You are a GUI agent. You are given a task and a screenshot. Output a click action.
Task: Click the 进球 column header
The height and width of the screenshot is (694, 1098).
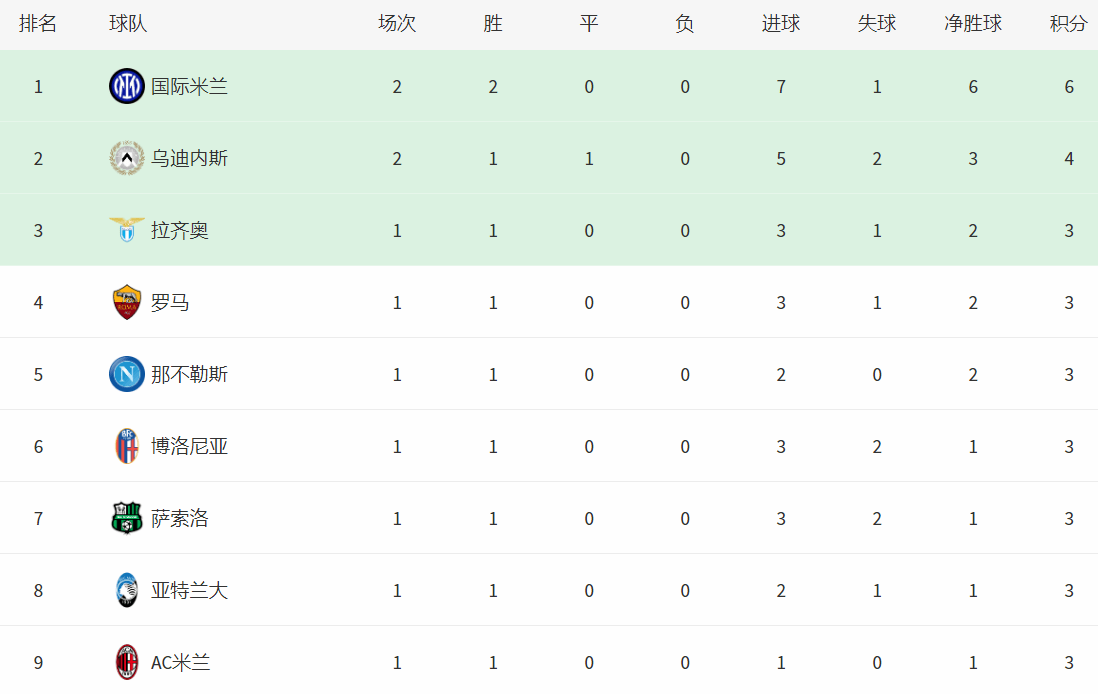pyautogui.click(x=781, y=24)
